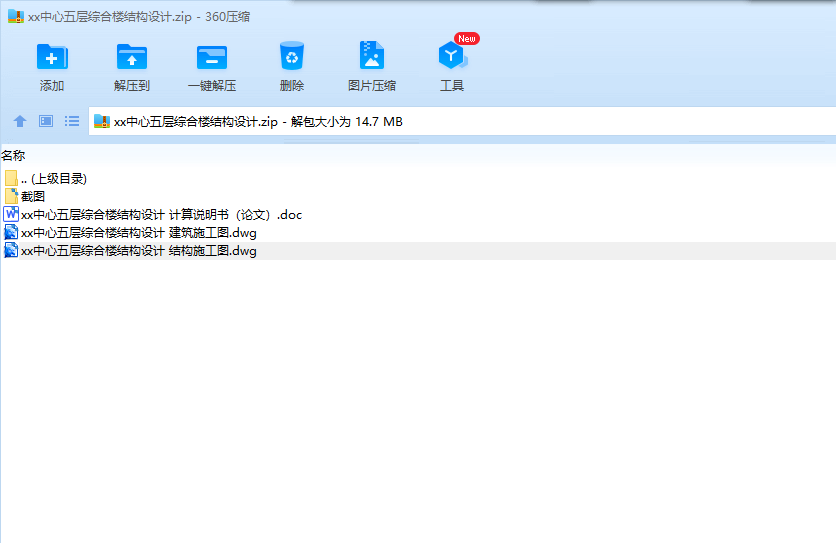Screen dimensions: 836x543
Task: Open the 图片压缩 image compression tool
Action: click(x=372, y=55)
